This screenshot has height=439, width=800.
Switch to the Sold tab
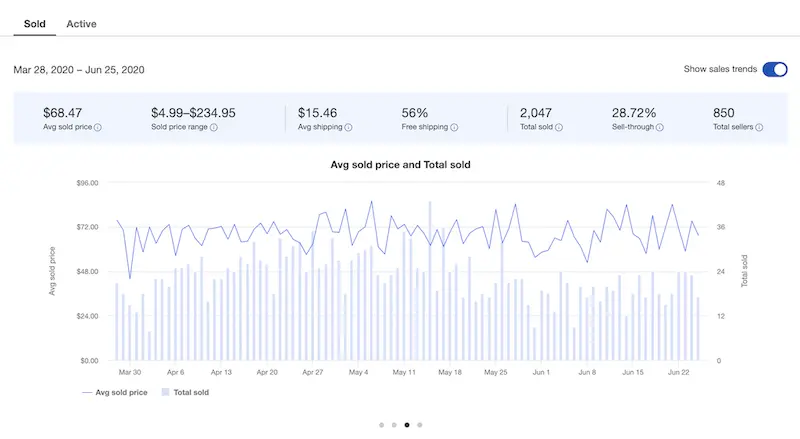point(34,23)
